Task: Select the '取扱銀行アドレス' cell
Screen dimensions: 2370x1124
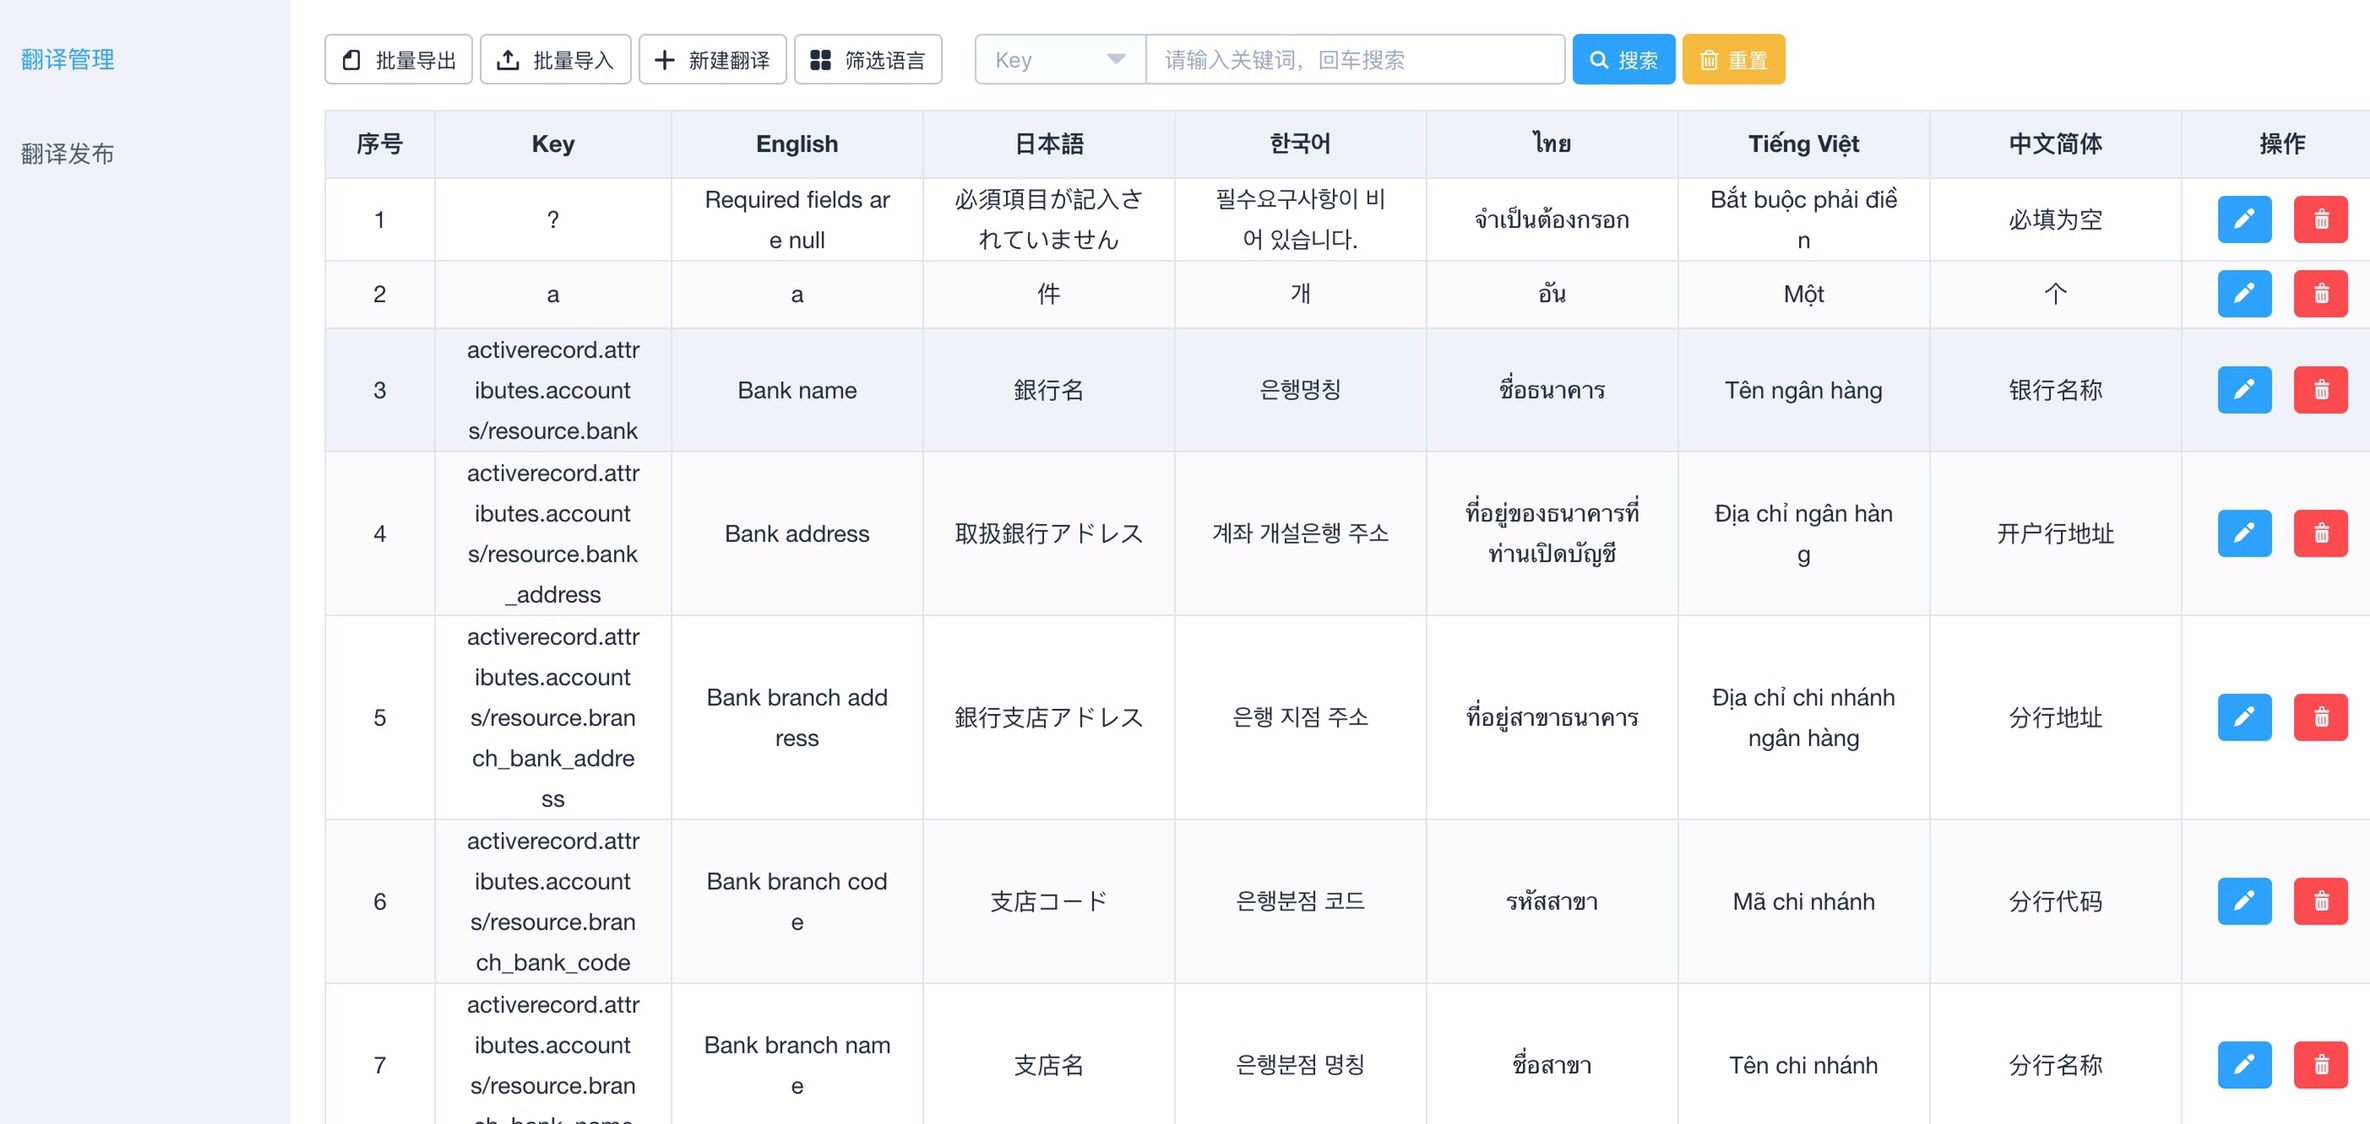Action: [1049, 533]
